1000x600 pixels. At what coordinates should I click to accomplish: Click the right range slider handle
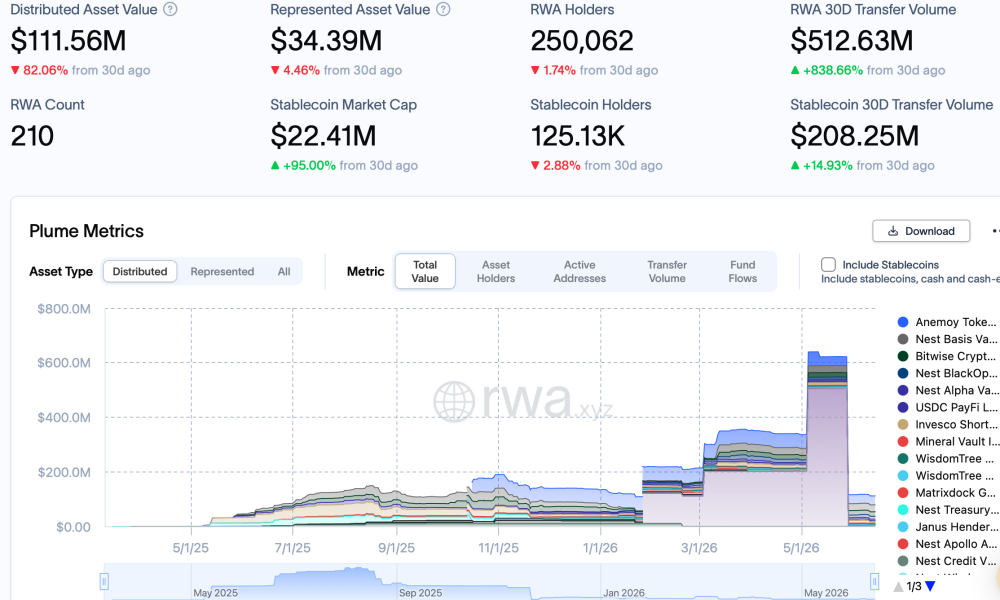[874, 581]
